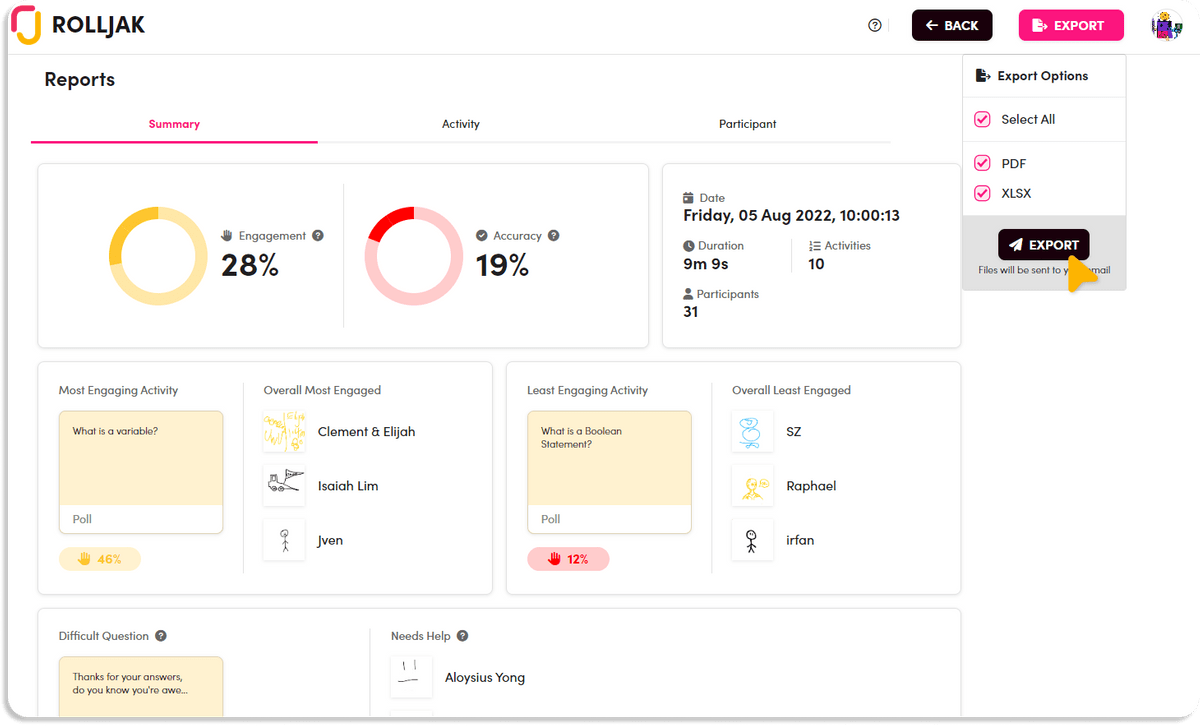Switch to the Summary tab
The height and width of the screenshot is (726, 1200).
click(x=174, y=124)
